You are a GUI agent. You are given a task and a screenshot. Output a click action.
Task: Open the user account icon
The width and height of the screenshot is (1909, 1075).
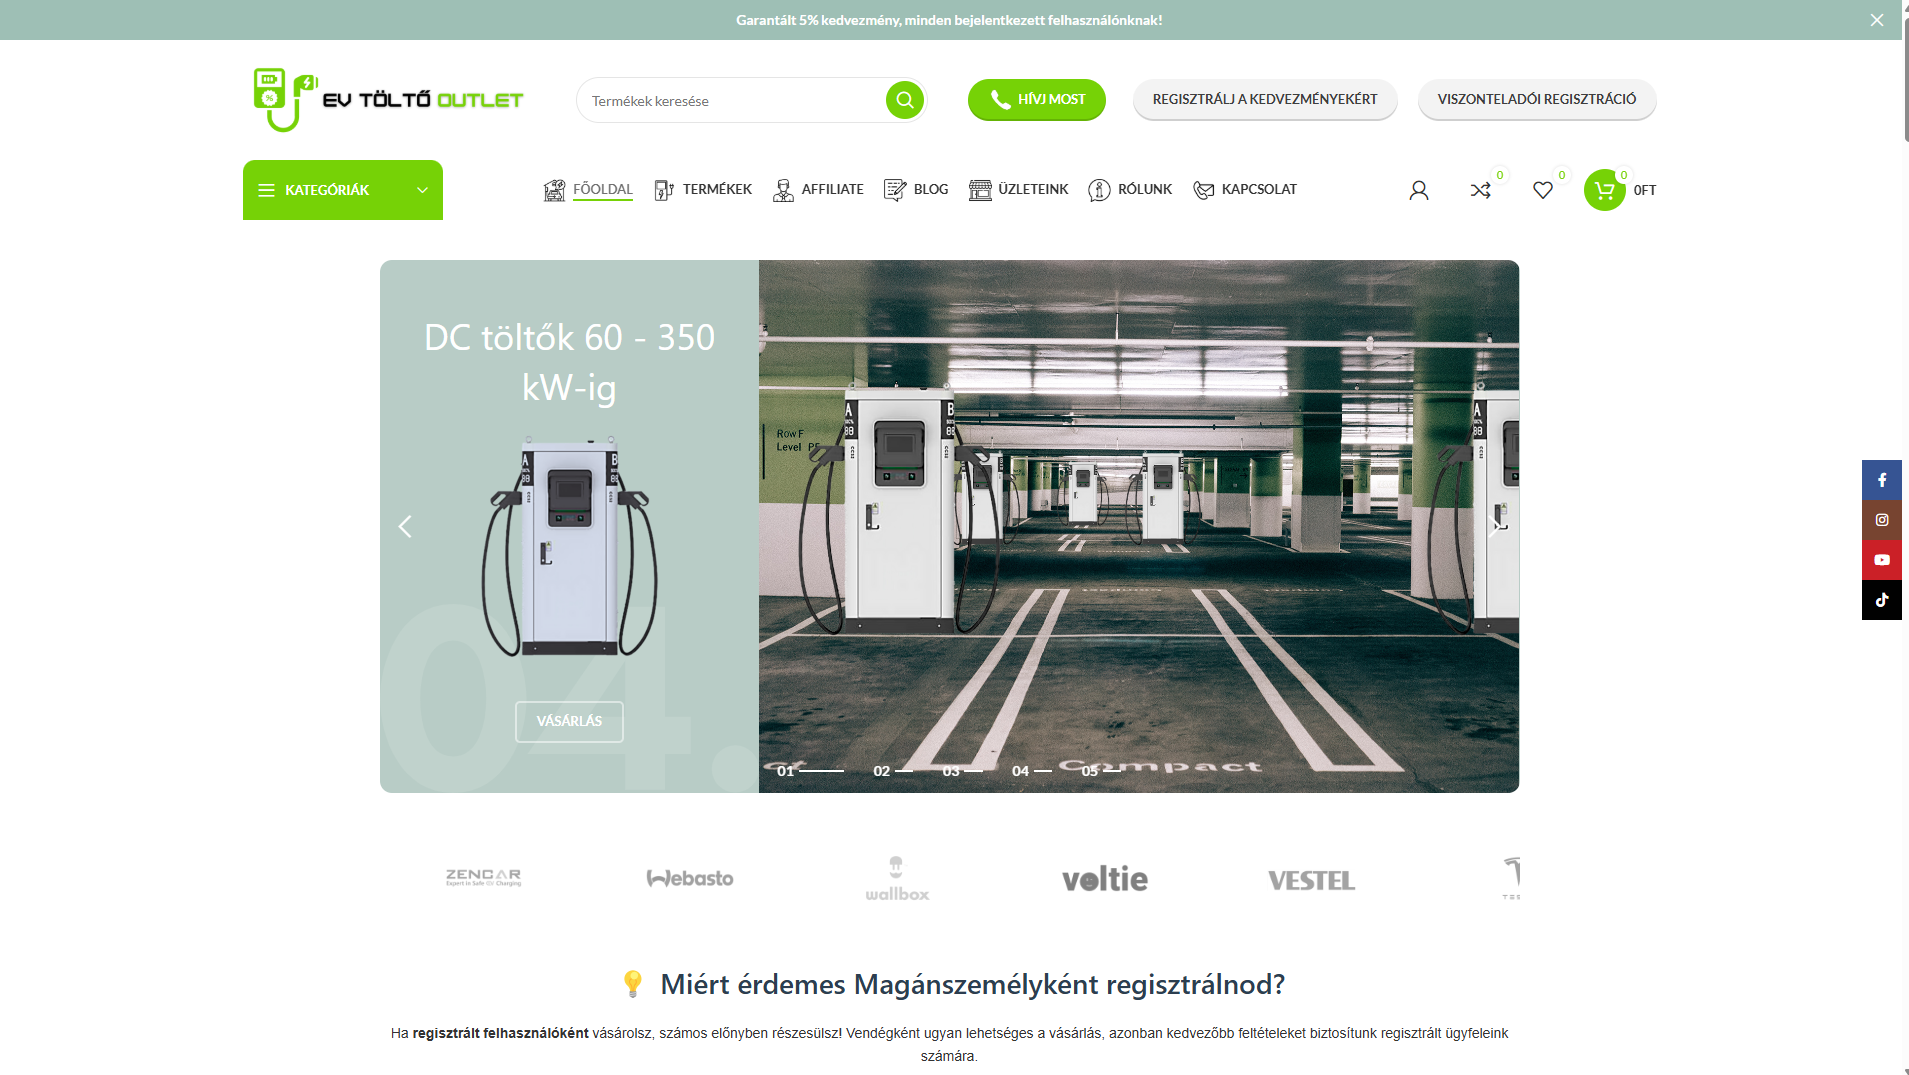1419,190
